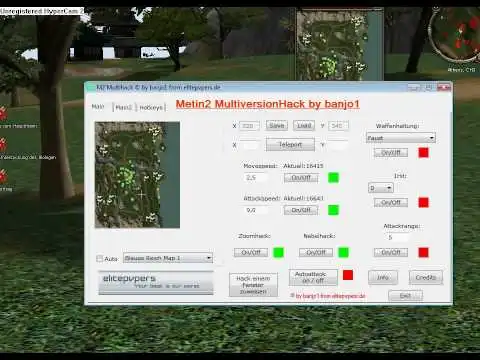Viewport: 480px width, 360px height.
Task: Click the green Movespeed status indicator
Action: [x=333, y=178]
